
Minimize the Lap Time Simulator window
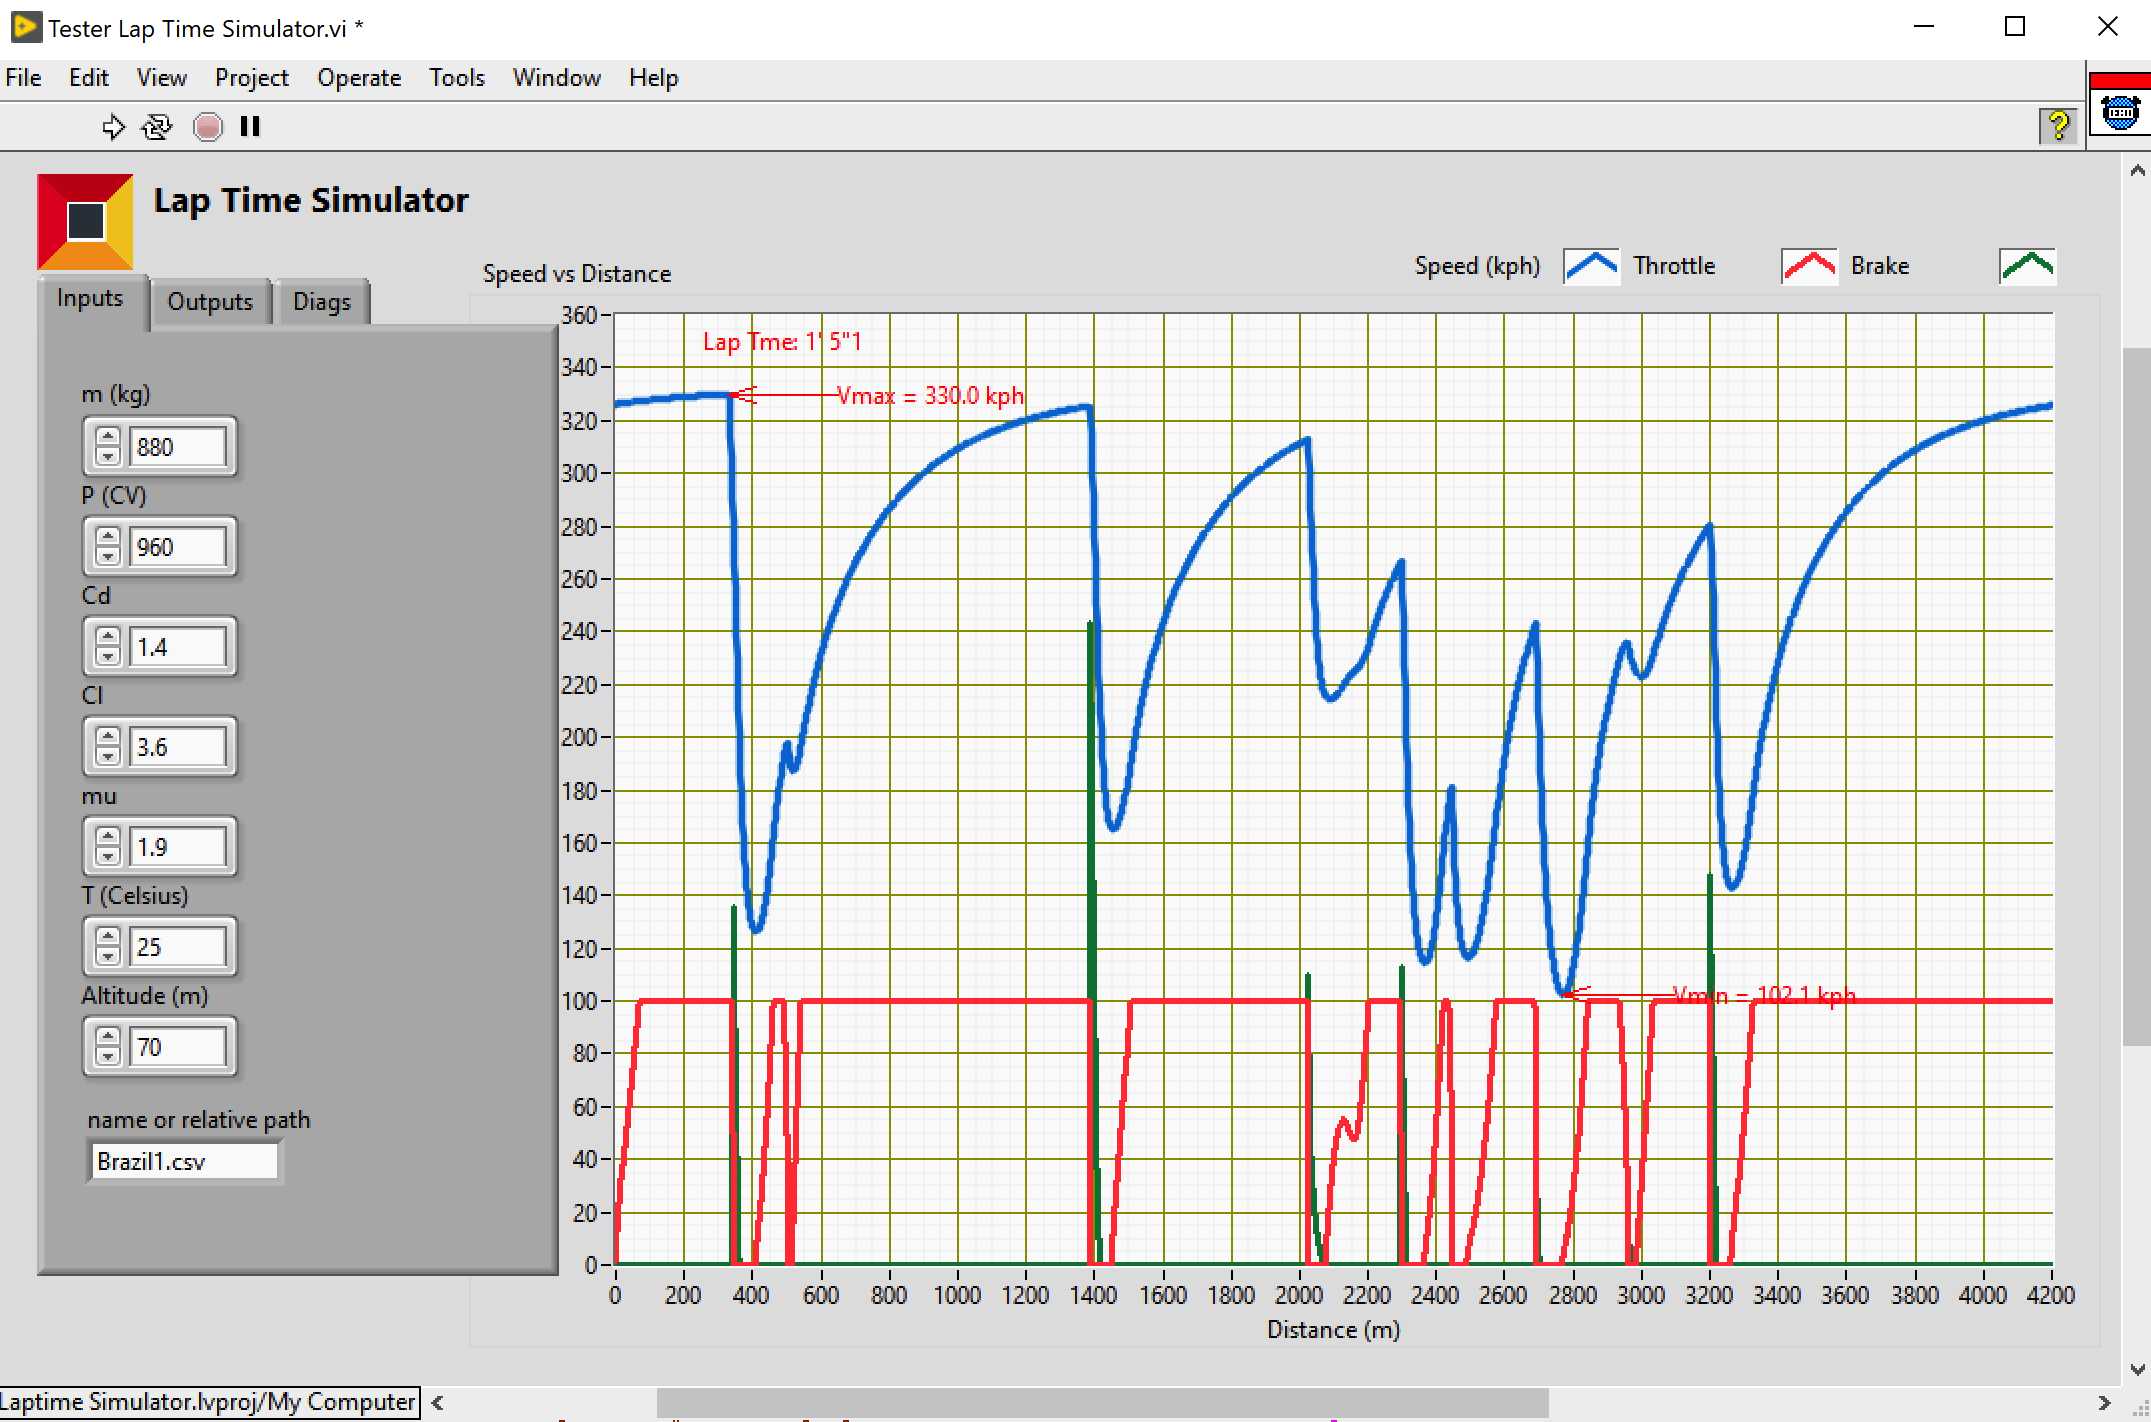pos(1924,27)
